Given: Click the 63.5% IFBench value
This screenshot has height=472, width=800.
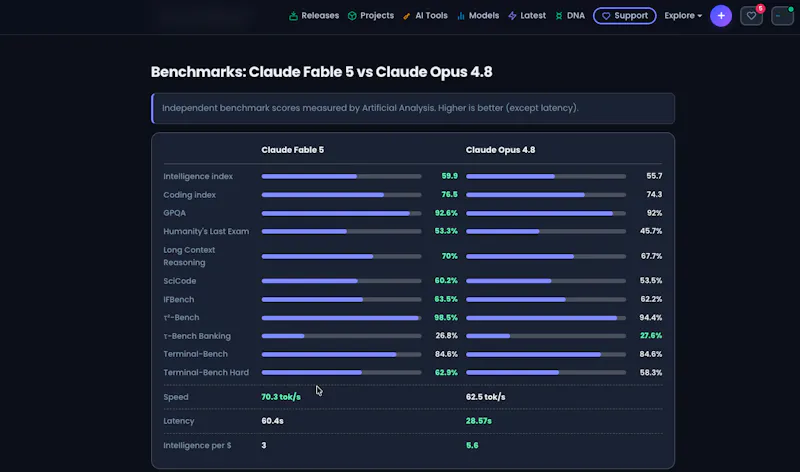Looking at the screenshot, I should pos(446,299).
